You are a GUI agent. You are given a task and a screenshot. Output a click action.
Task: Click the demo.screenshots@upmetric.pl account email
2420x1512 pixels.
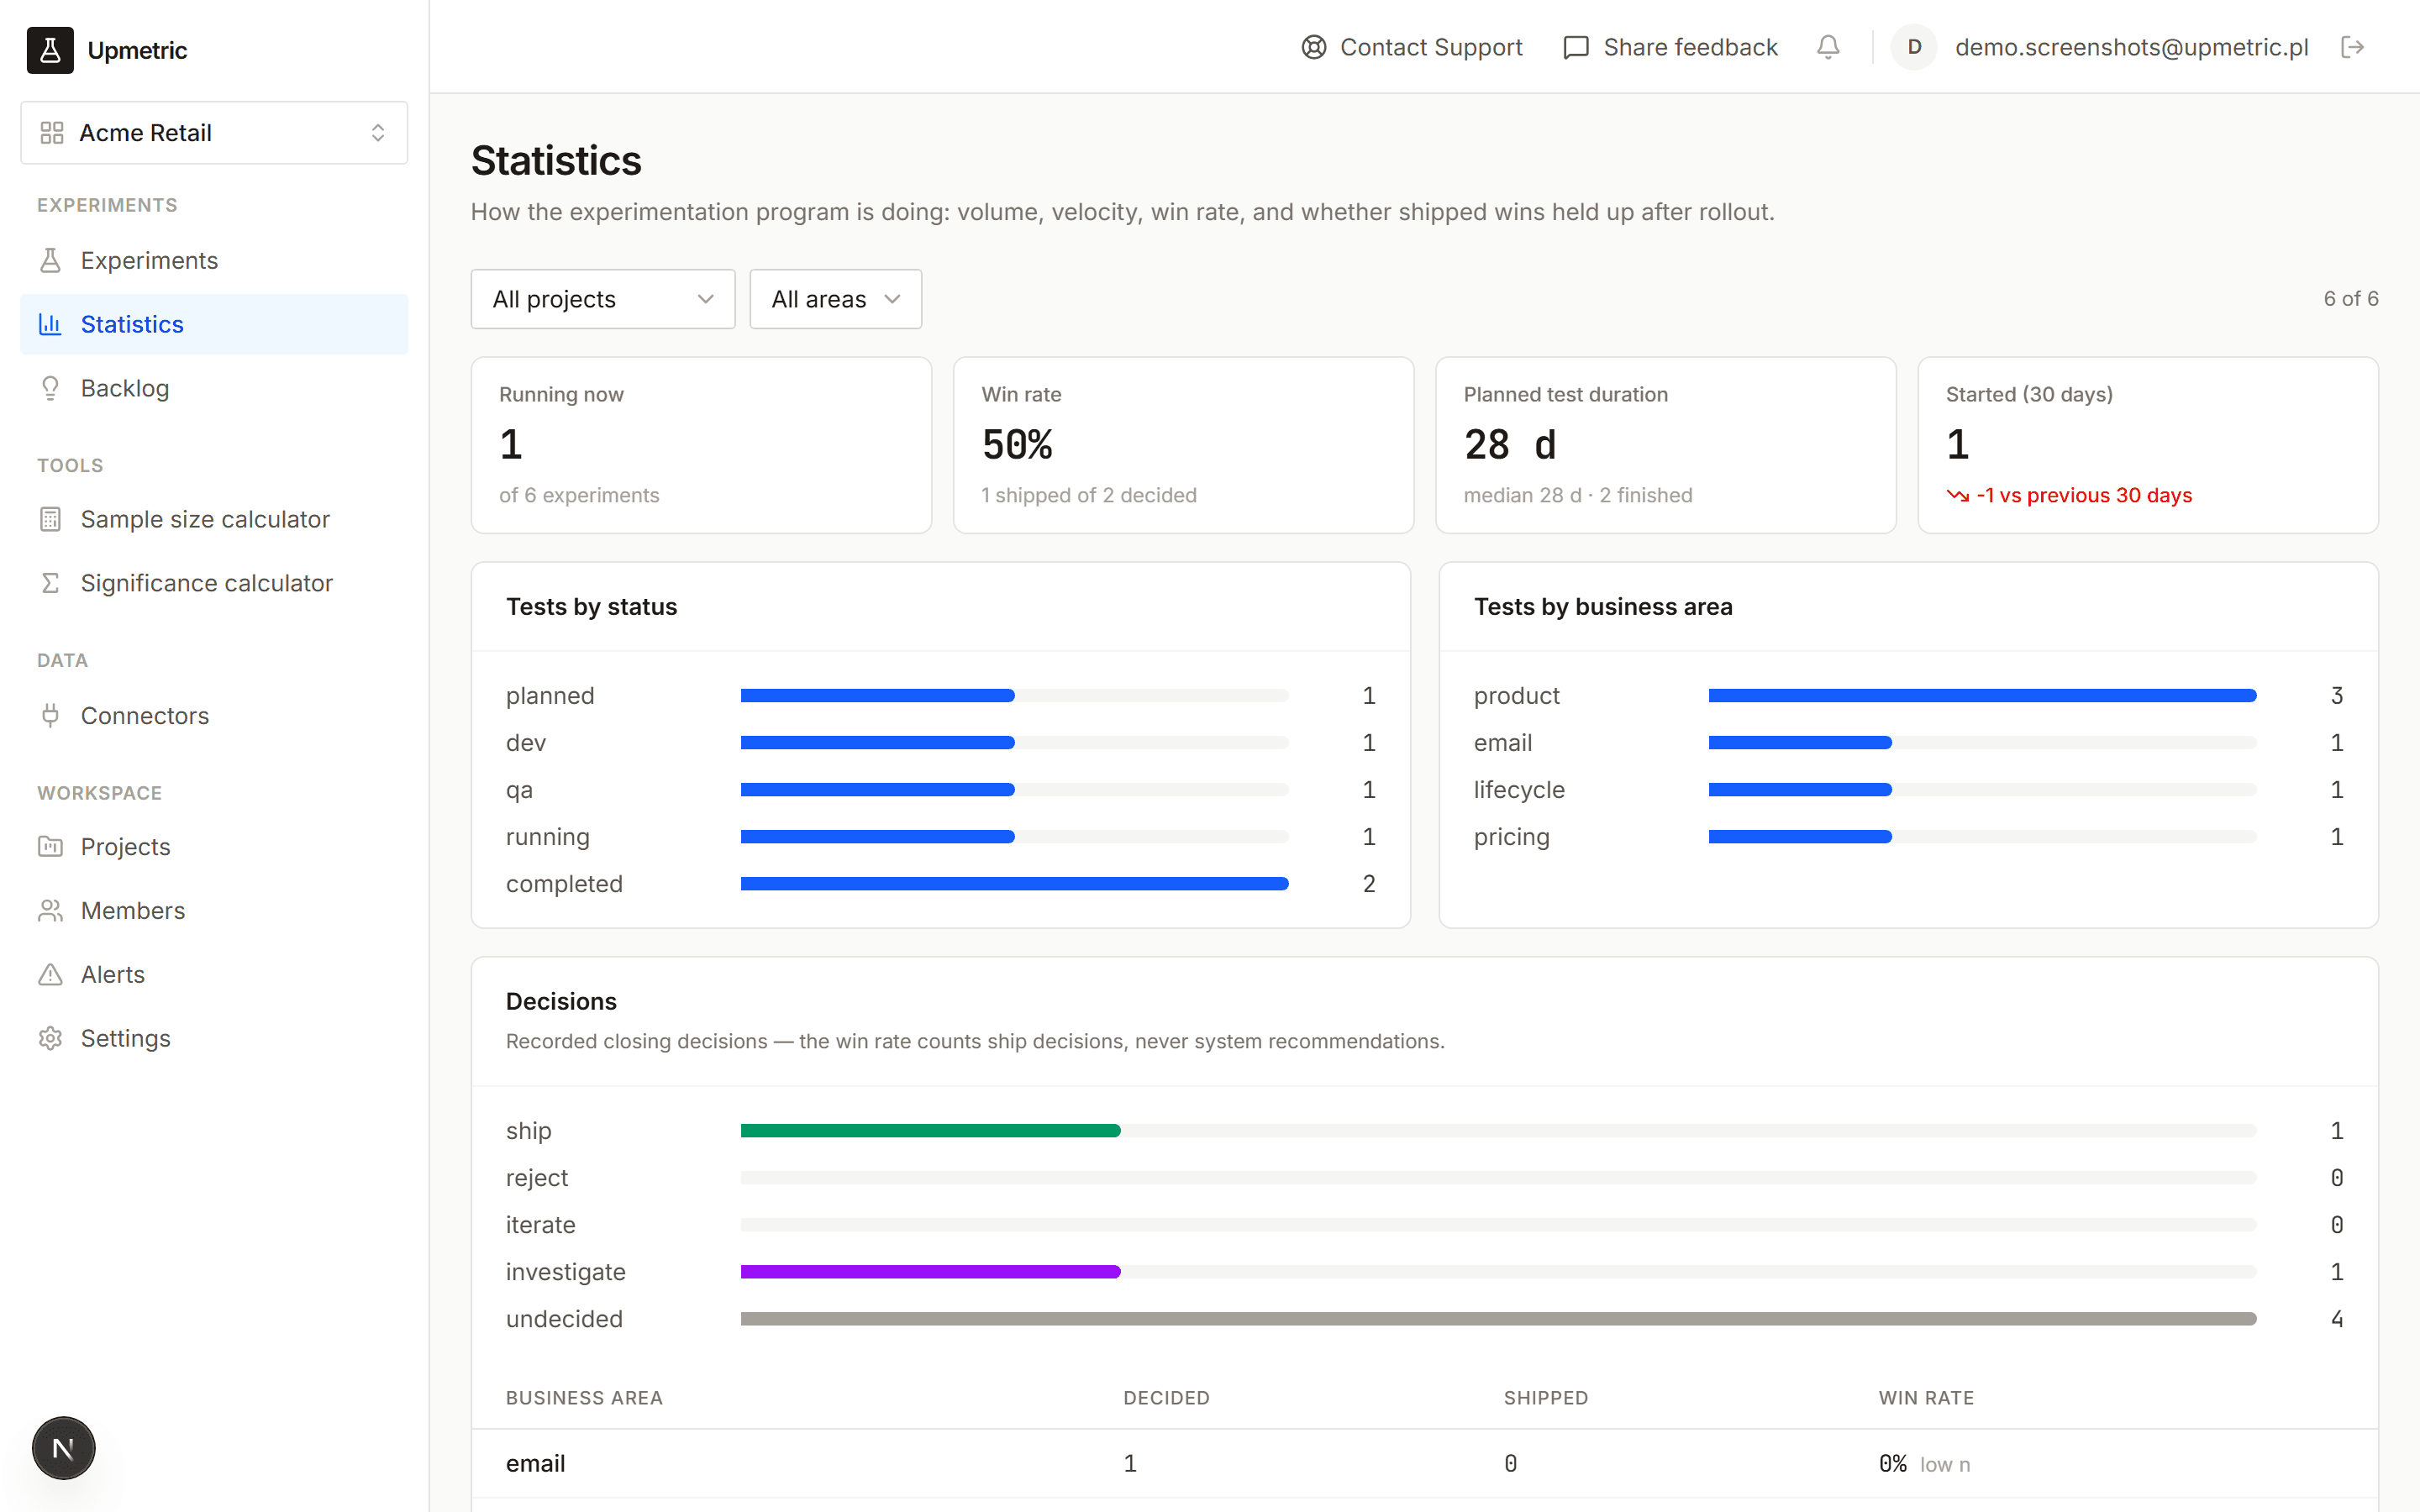click(2132, 47)
